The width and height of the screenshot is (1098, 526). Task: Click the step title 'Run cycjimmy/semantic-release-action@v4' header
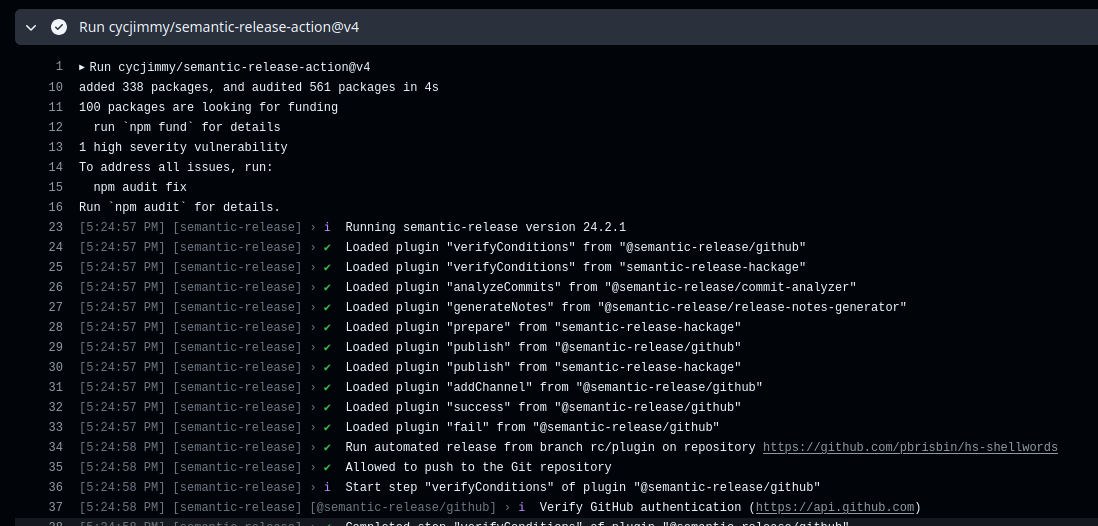pos(219,27)
